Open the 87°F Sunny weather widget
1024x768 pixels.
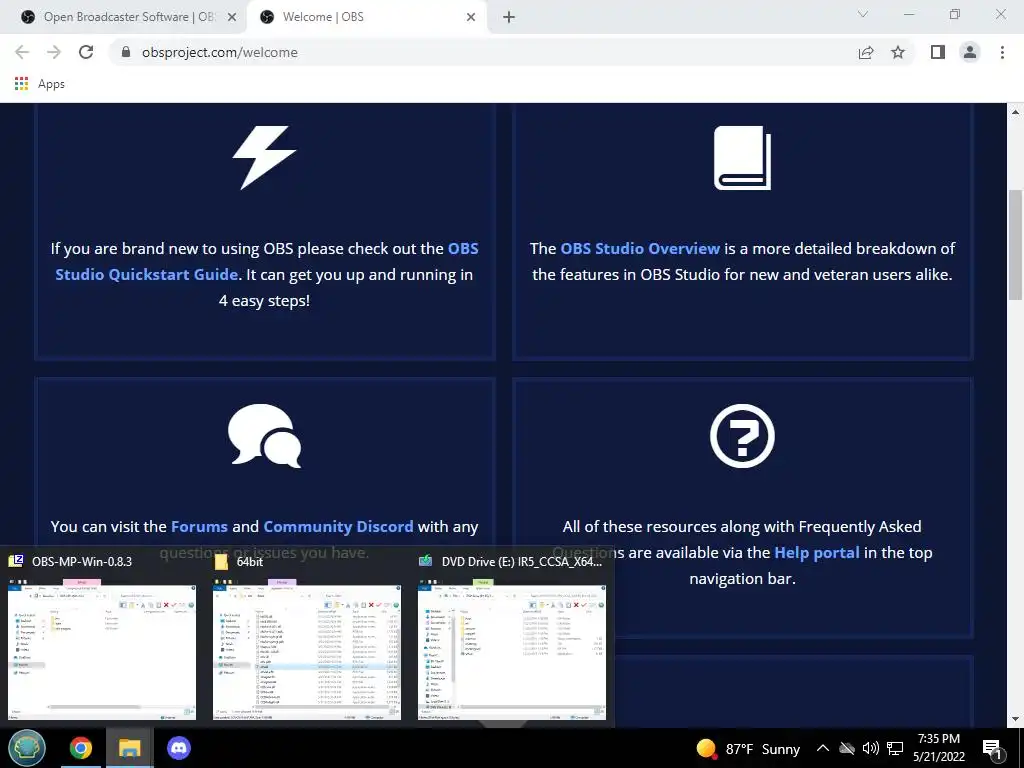point(748,748)
